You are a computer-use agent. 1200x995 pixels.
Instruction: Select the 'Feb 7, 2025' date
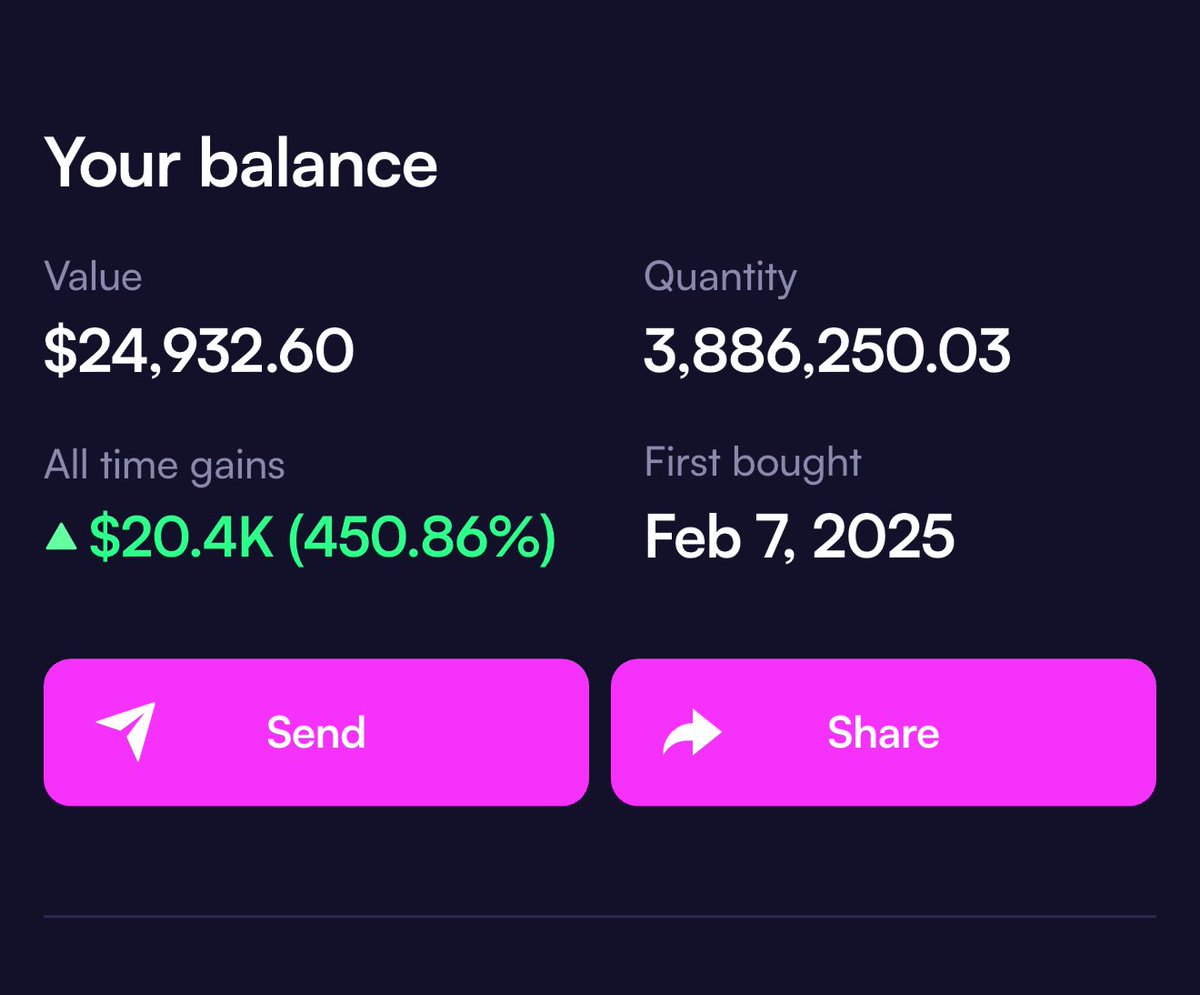coord(799,537)
